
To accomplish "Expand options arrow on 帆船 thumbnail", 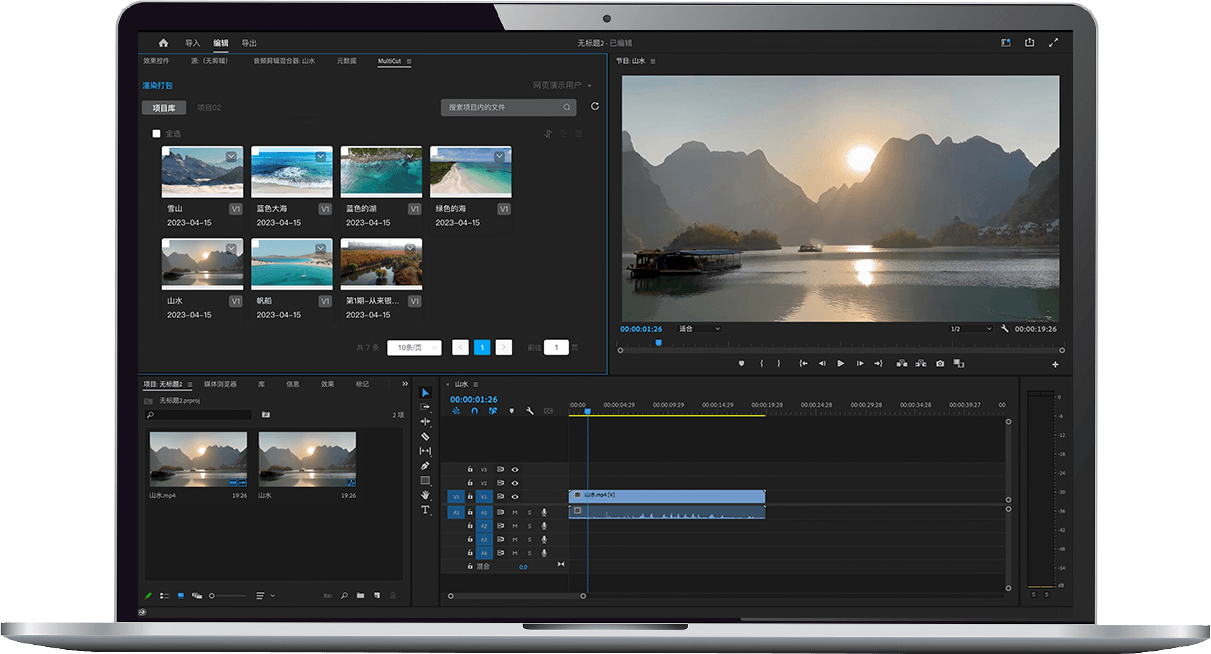I will (x=321, y=249).
